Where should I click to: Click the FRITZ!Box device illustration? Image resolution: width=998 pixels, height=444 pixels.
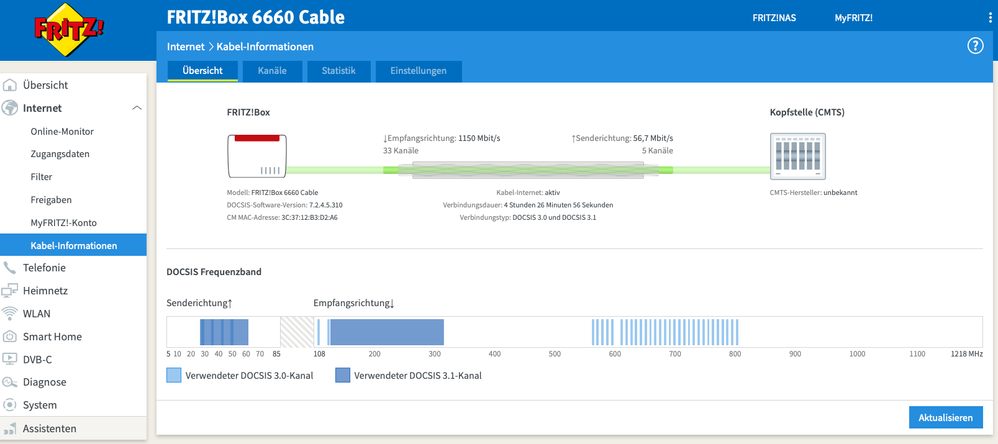pyautogui.click(x=257, y=156)
